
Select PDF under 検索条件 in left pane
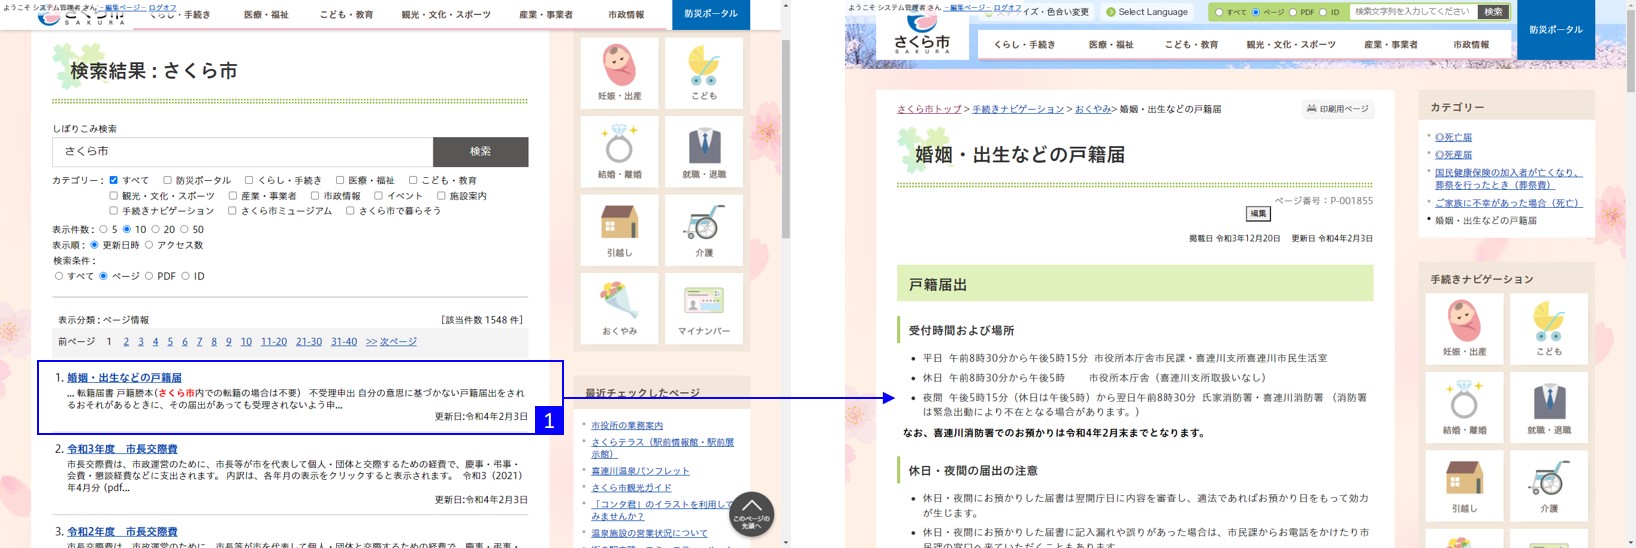pyautogui.click(x=149, y=276)
